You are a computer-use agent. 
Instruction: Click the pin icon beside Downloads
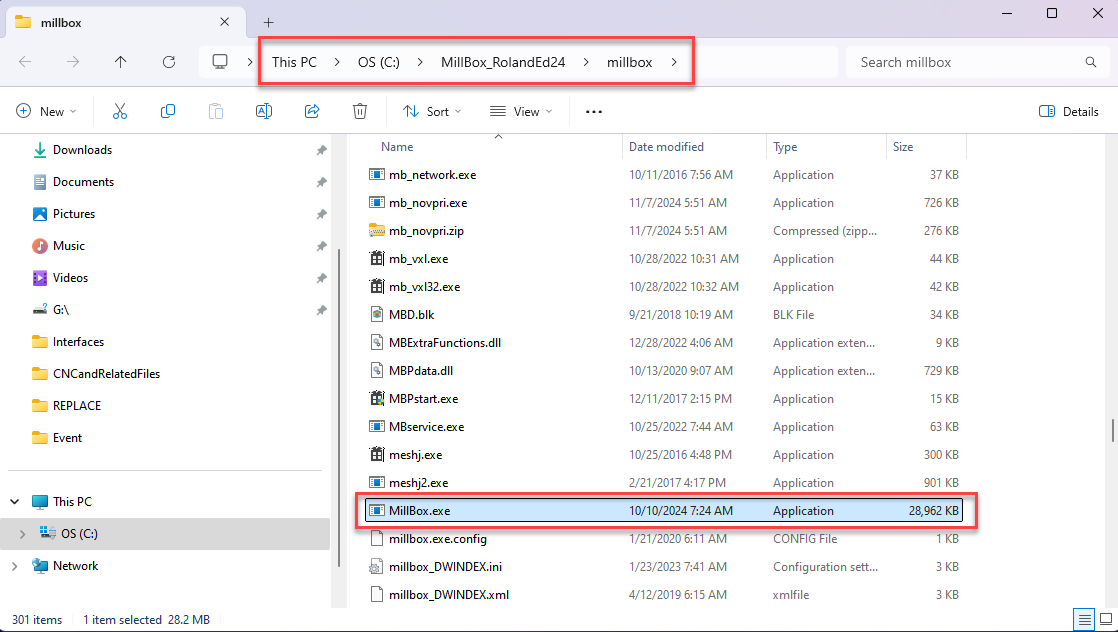[x=322, y=151]
